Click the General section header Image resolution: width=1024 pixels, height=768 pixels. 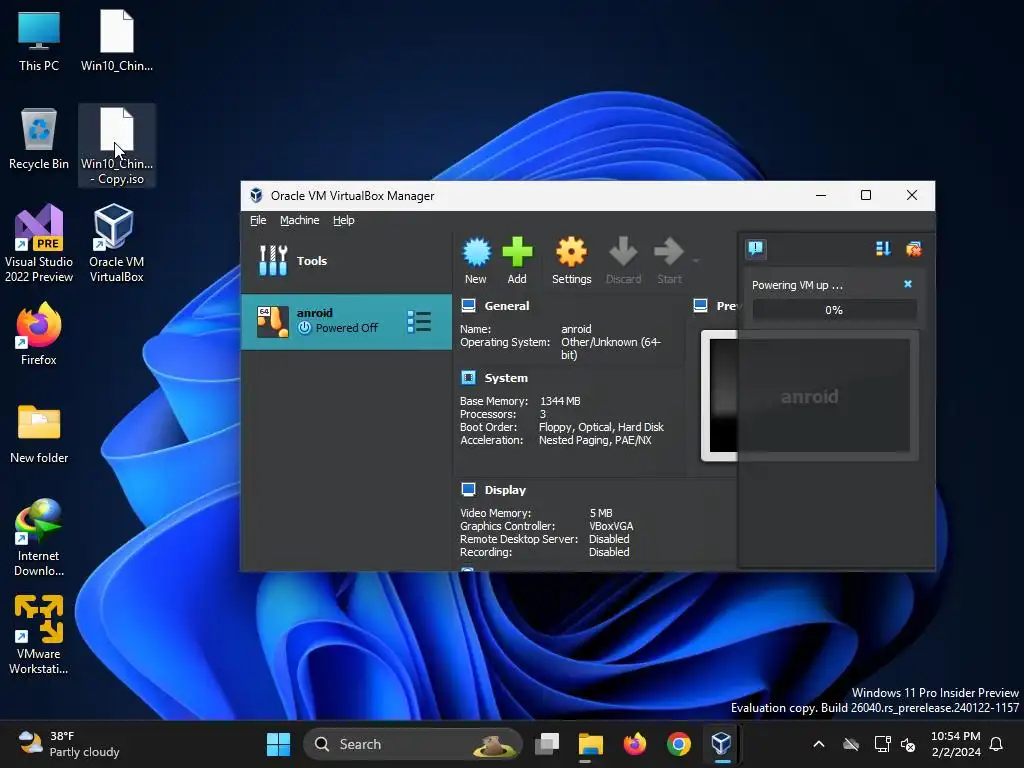coord(507,306)
